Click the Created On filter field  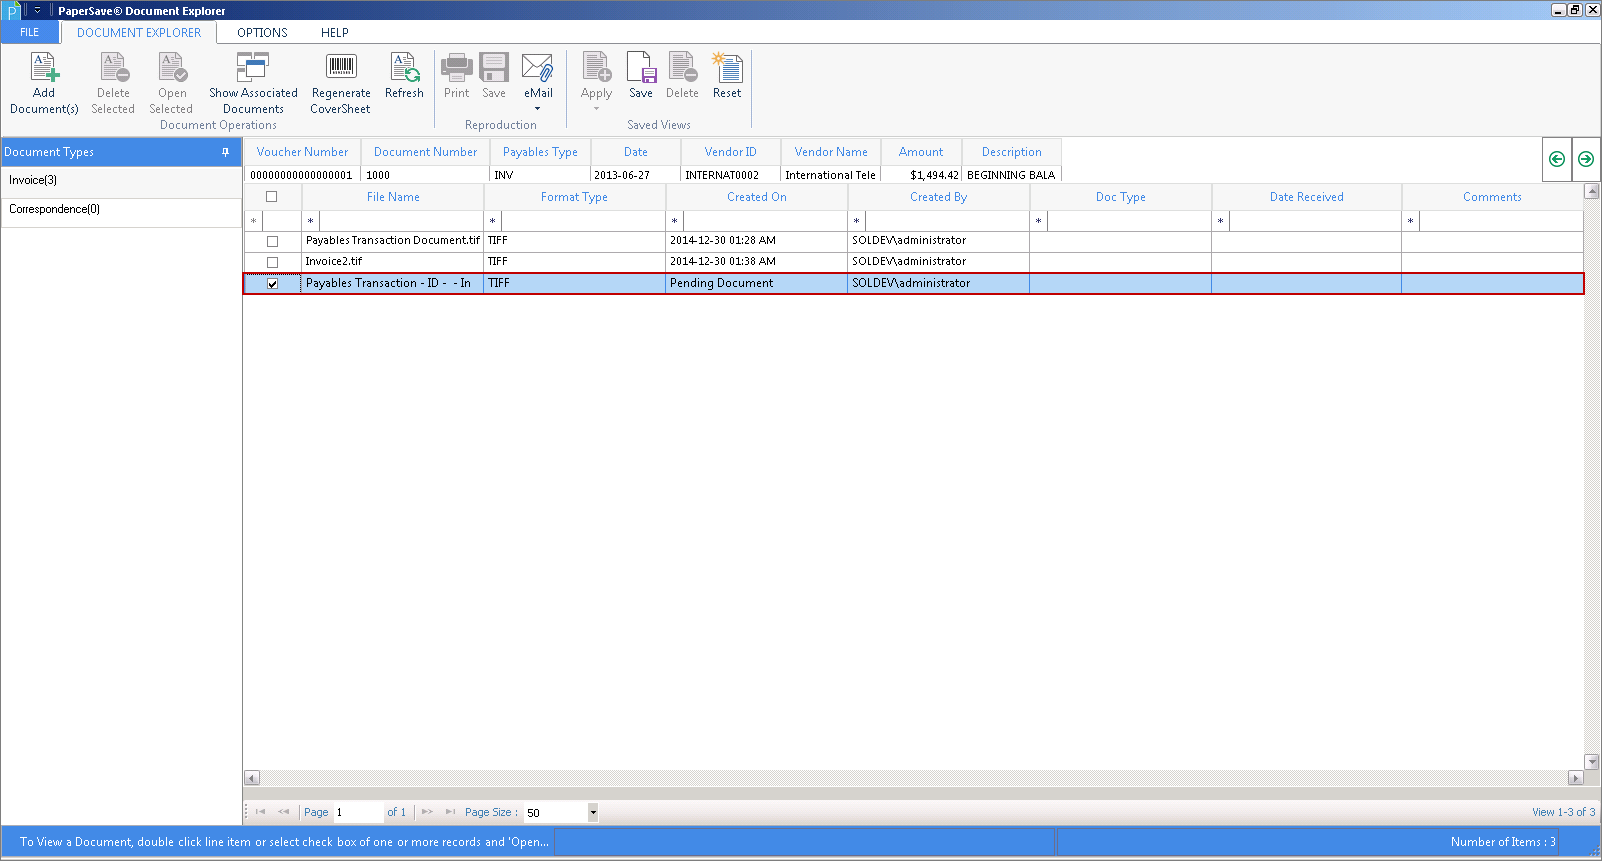[765, 221]
